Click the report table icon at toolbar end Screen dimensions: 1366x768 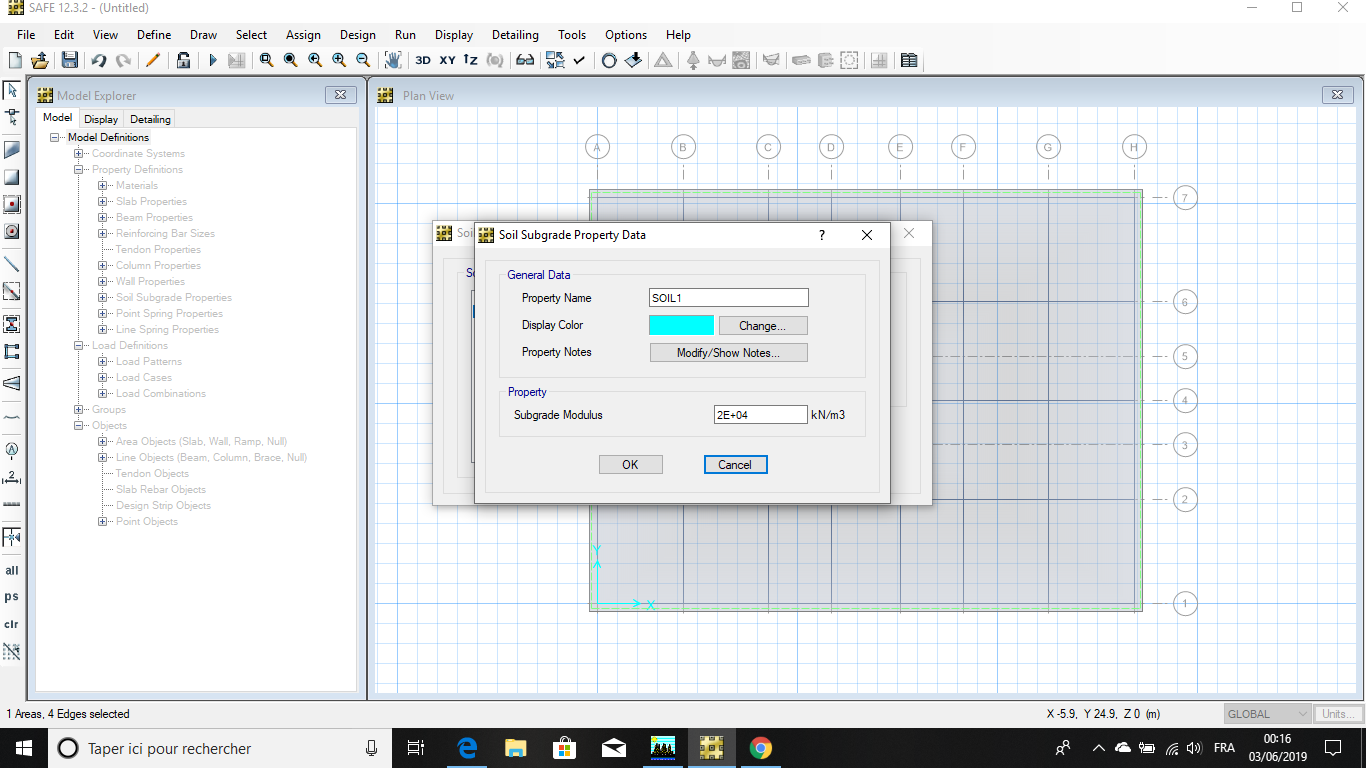click(x=909, y=60)
